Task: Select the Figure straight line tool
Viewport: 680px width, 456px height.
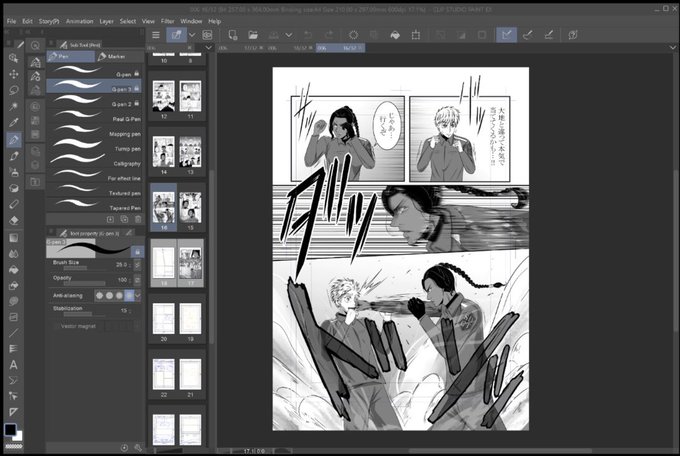Action: 13,333
